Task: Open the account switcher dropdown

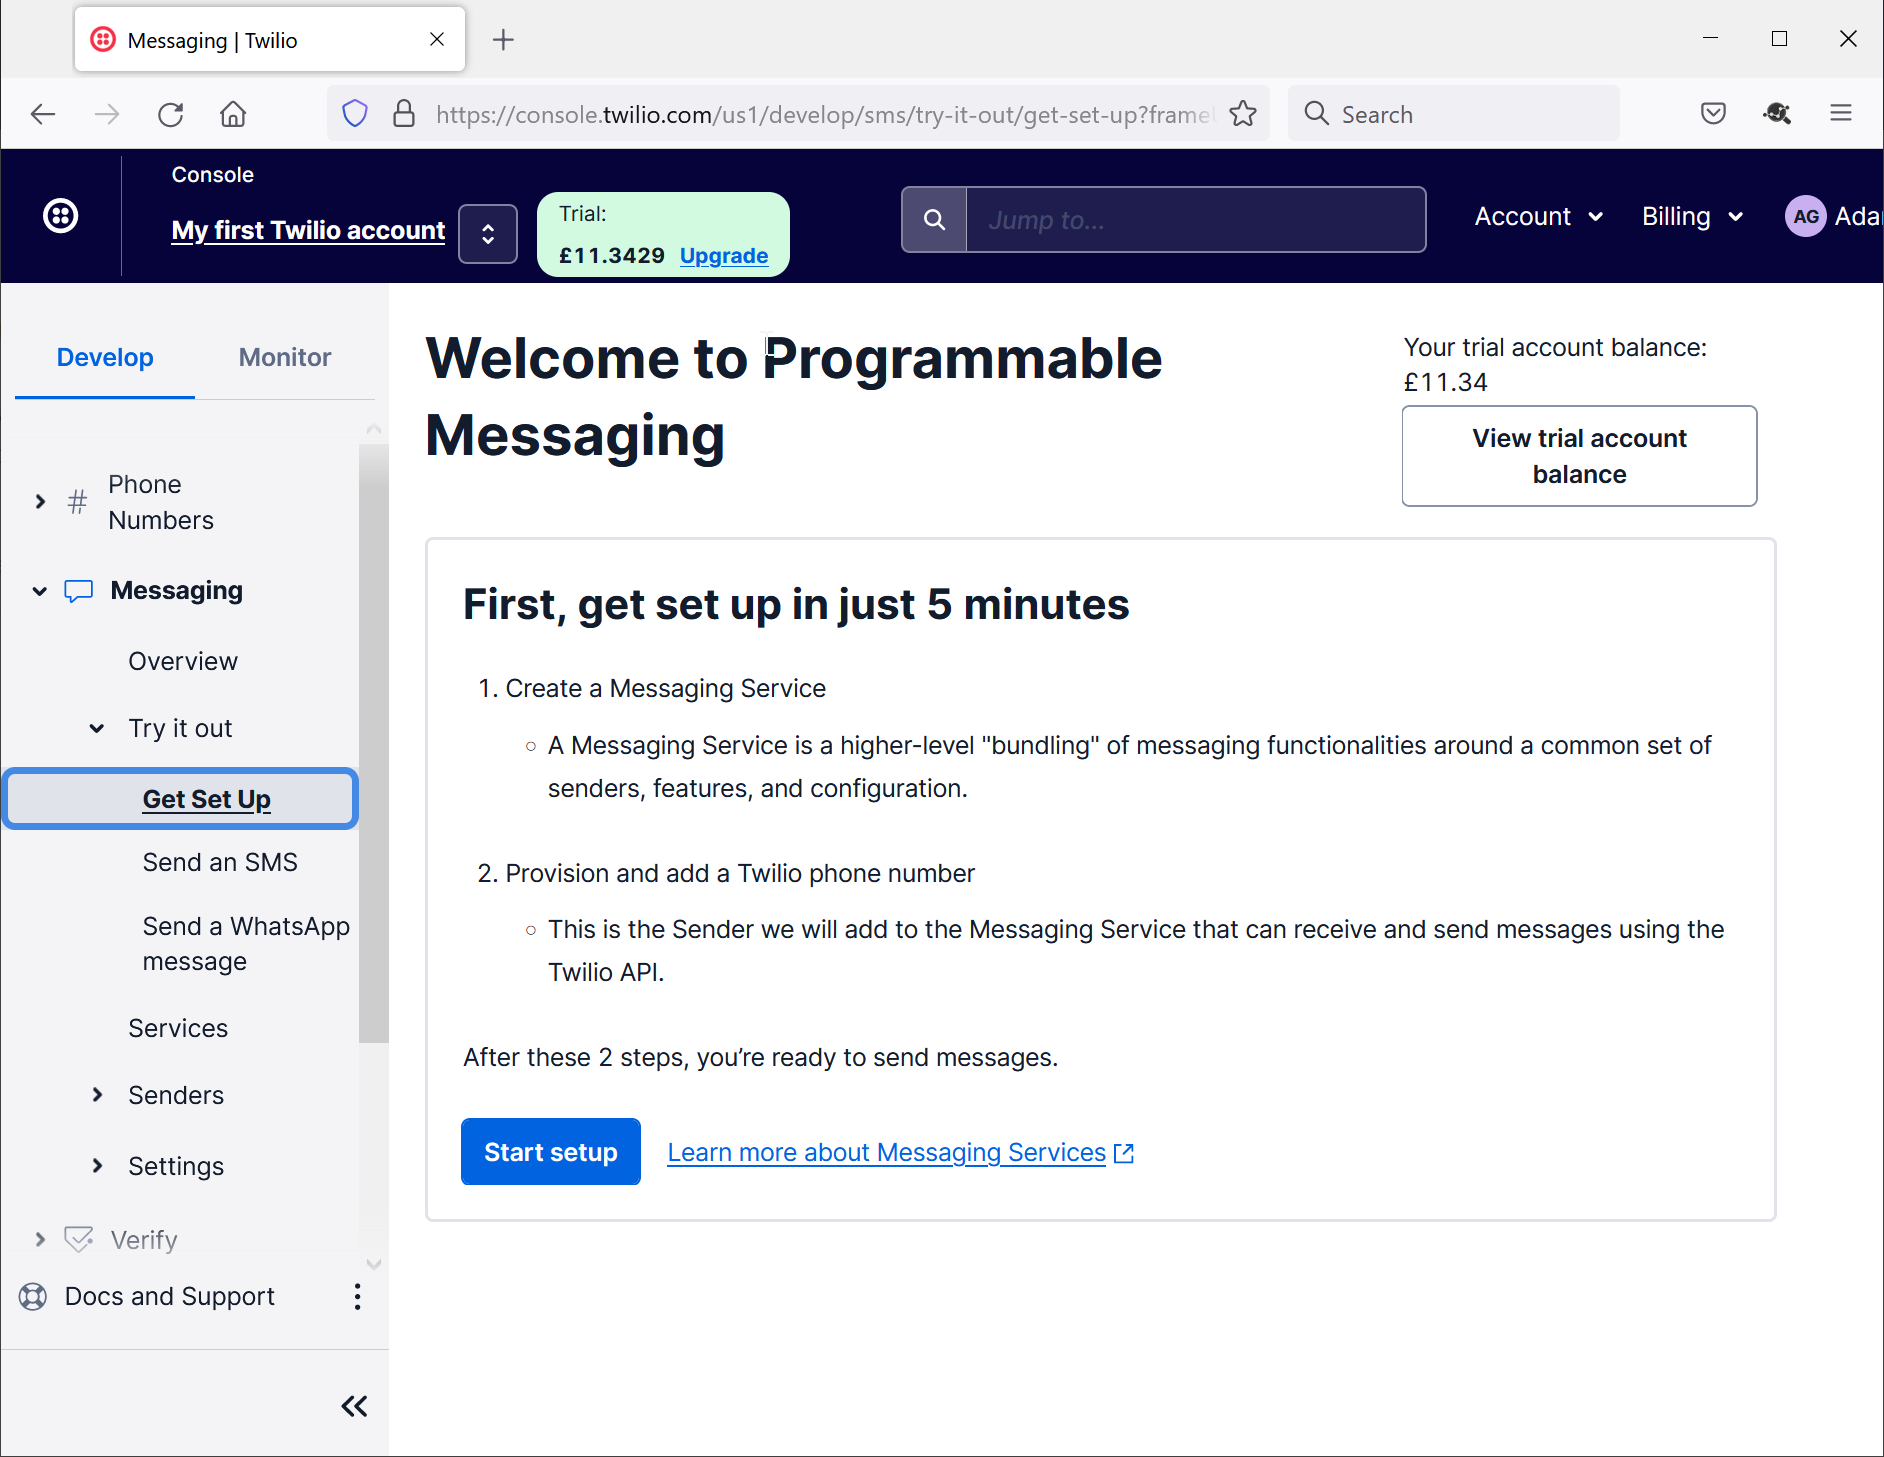Action: [488, 234]
